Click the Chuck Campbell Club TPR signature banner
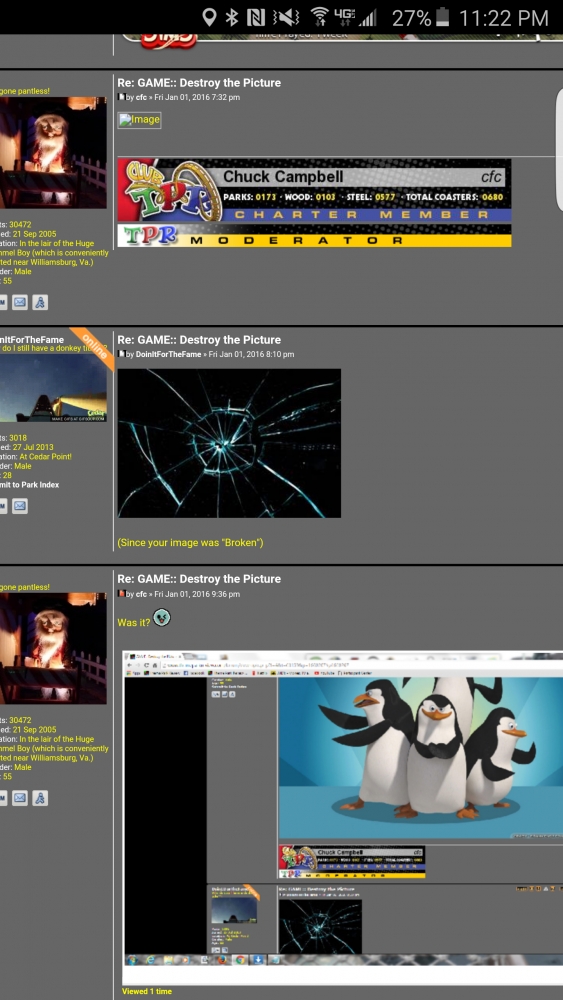 point(314,190)
